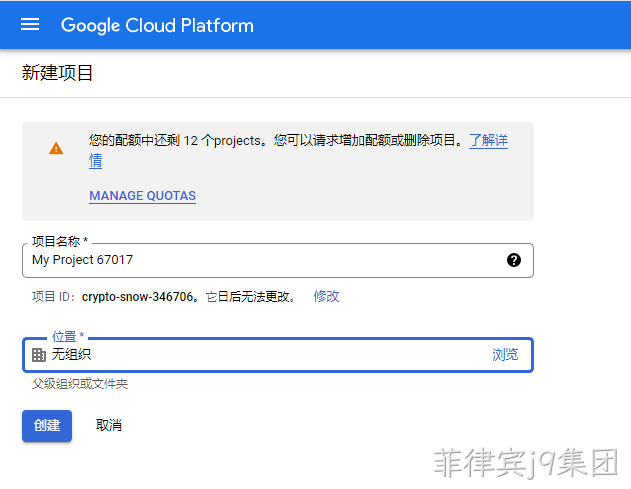The height and width of the screenshot is (489, 631).
Task: Click the orange warning triangle icon
Action: tap(56, 148)
